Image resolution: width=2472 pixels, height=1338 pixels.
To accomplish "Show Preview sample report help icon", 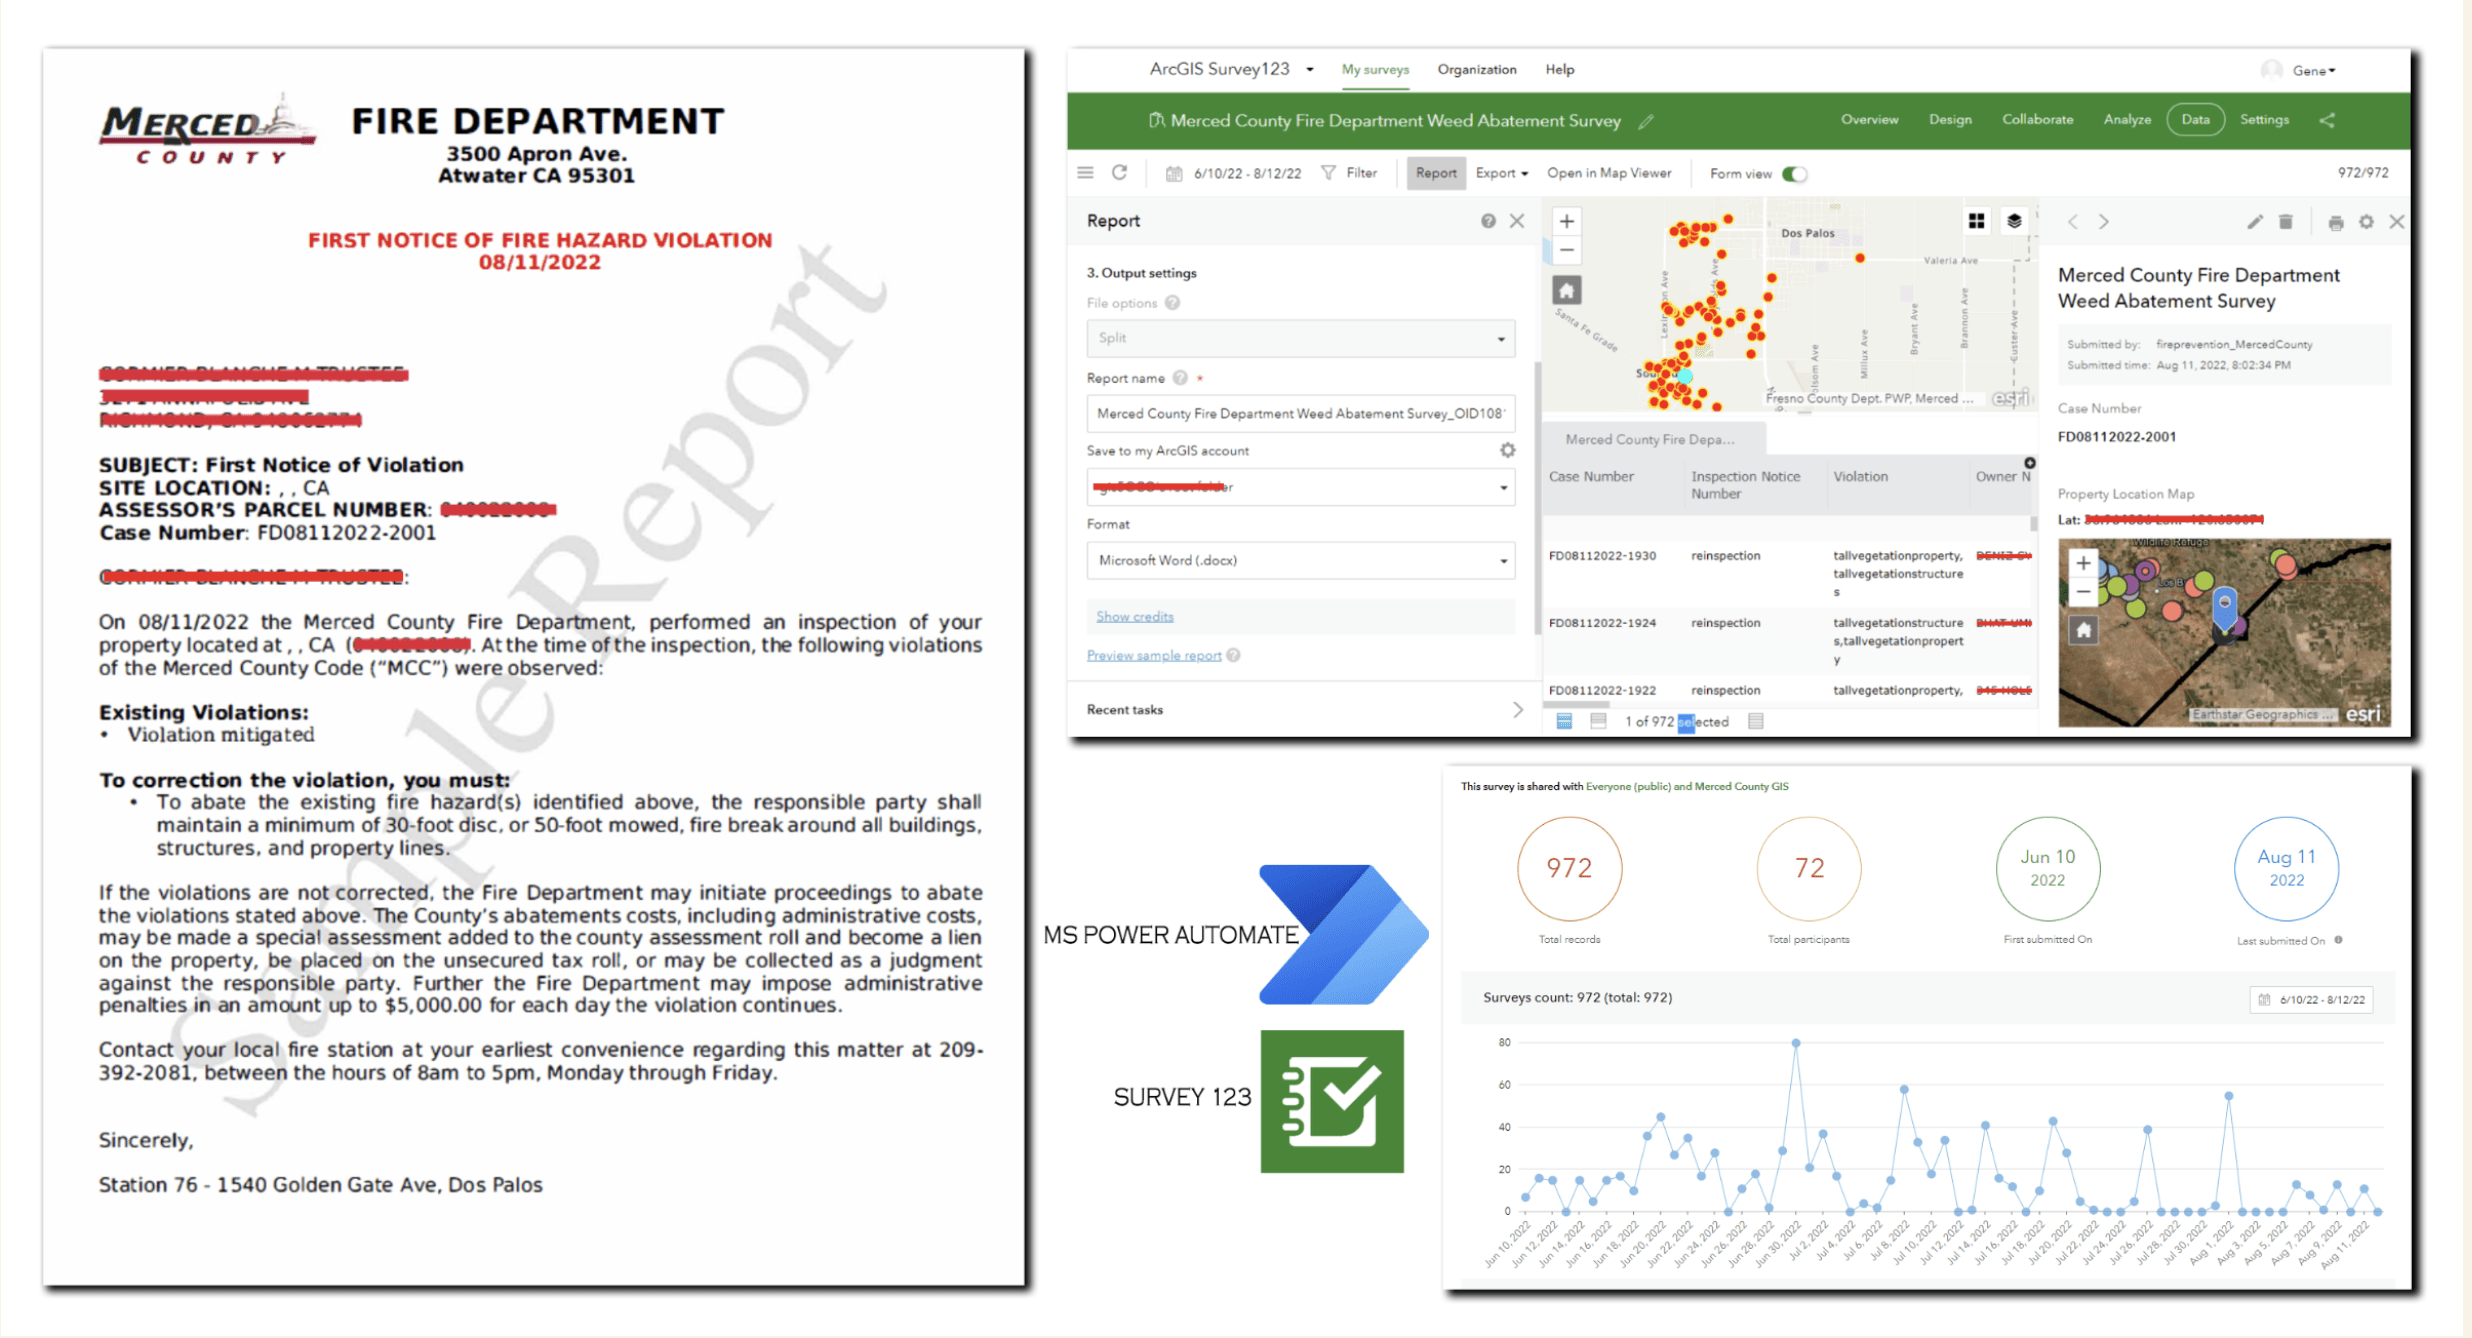I will click(x=1234, y=655).
